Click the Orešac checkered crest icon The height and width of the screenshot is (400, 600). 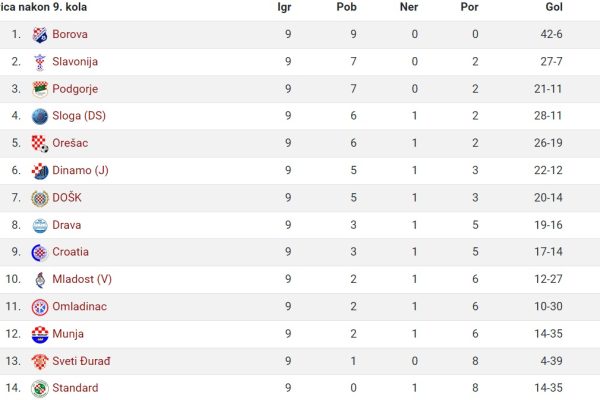pyautogui.click(x=40, y=144)
